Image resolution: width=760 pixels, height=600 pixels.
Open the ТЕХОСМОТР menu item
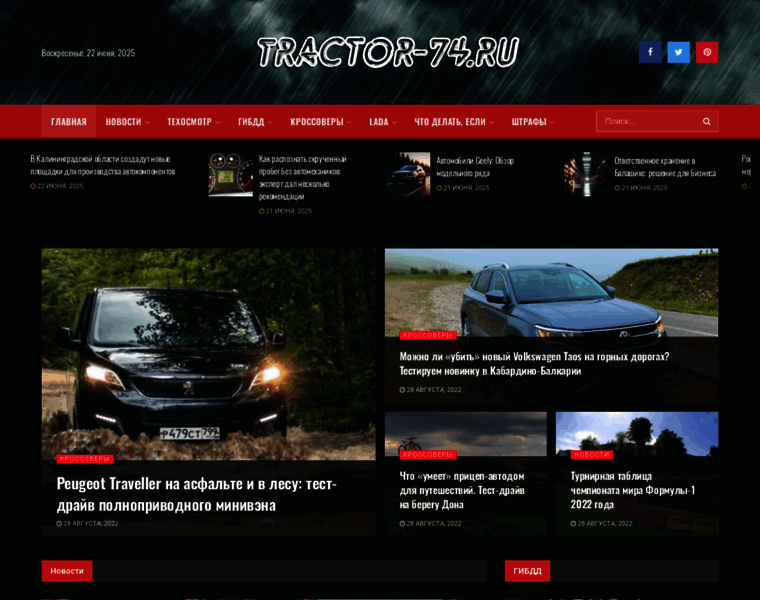(x=190, y=122)
